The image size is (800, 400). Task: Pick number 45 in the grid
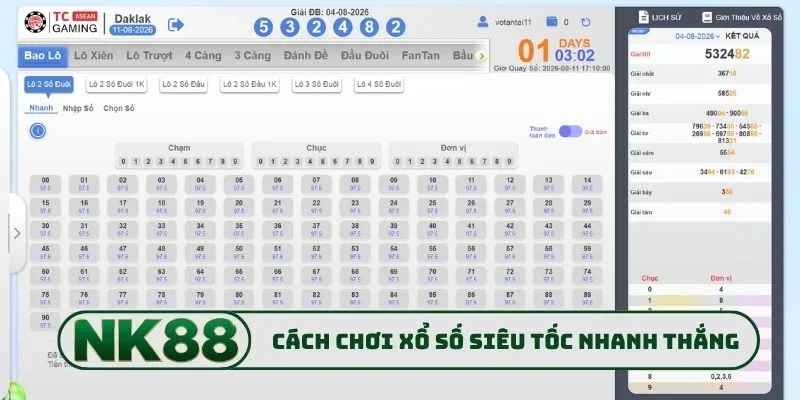(x=45, y=253)
